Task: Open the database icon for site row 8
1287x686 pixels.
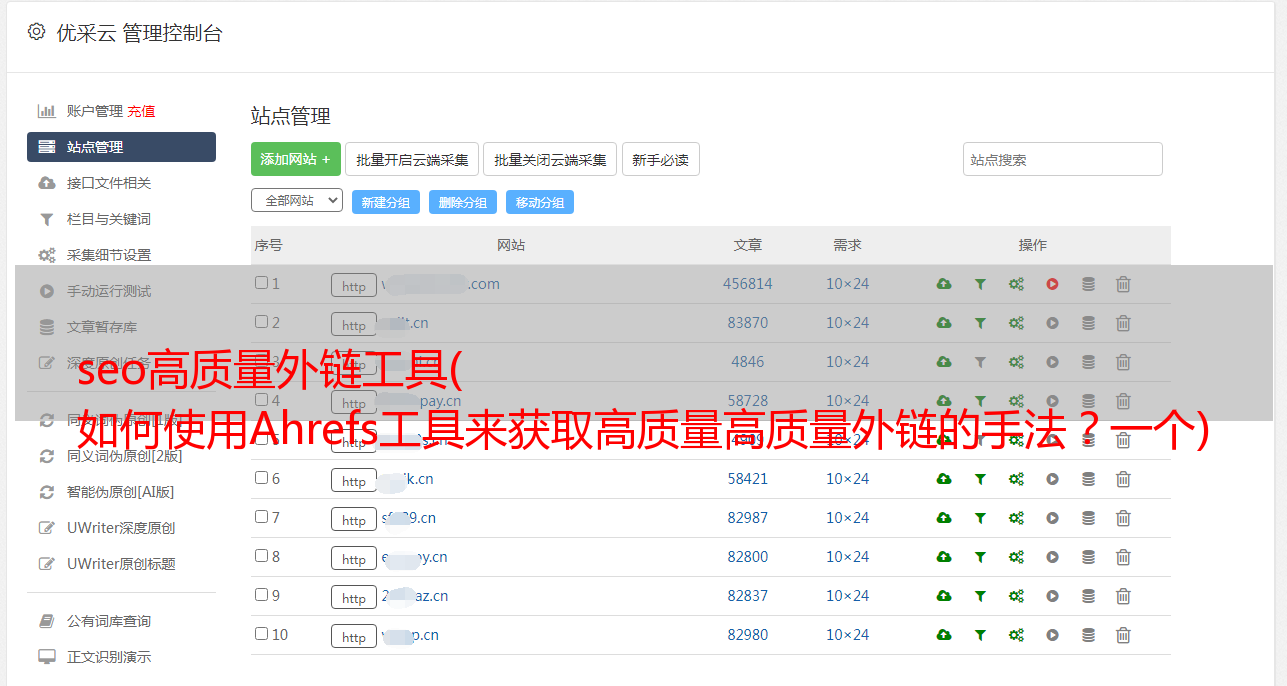Action: pos(1088,557)
